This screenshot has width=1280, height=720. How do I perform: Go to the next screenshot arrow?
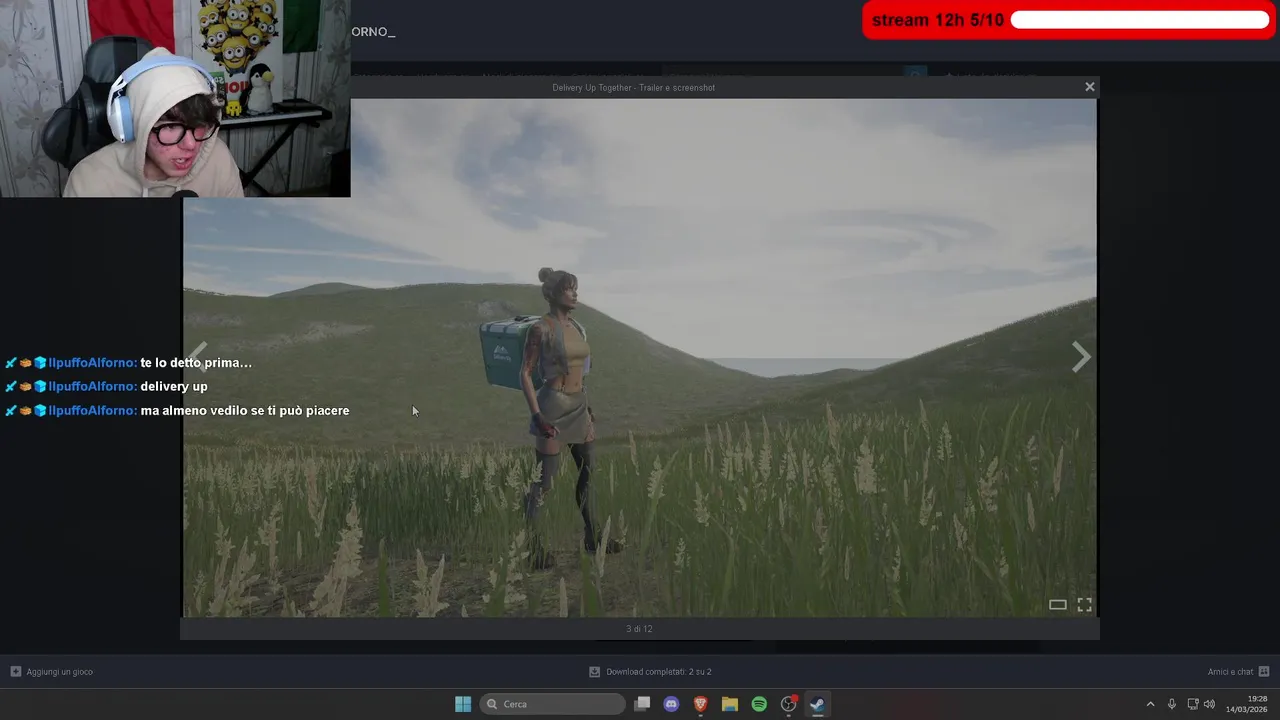(x=1081, y=357)
